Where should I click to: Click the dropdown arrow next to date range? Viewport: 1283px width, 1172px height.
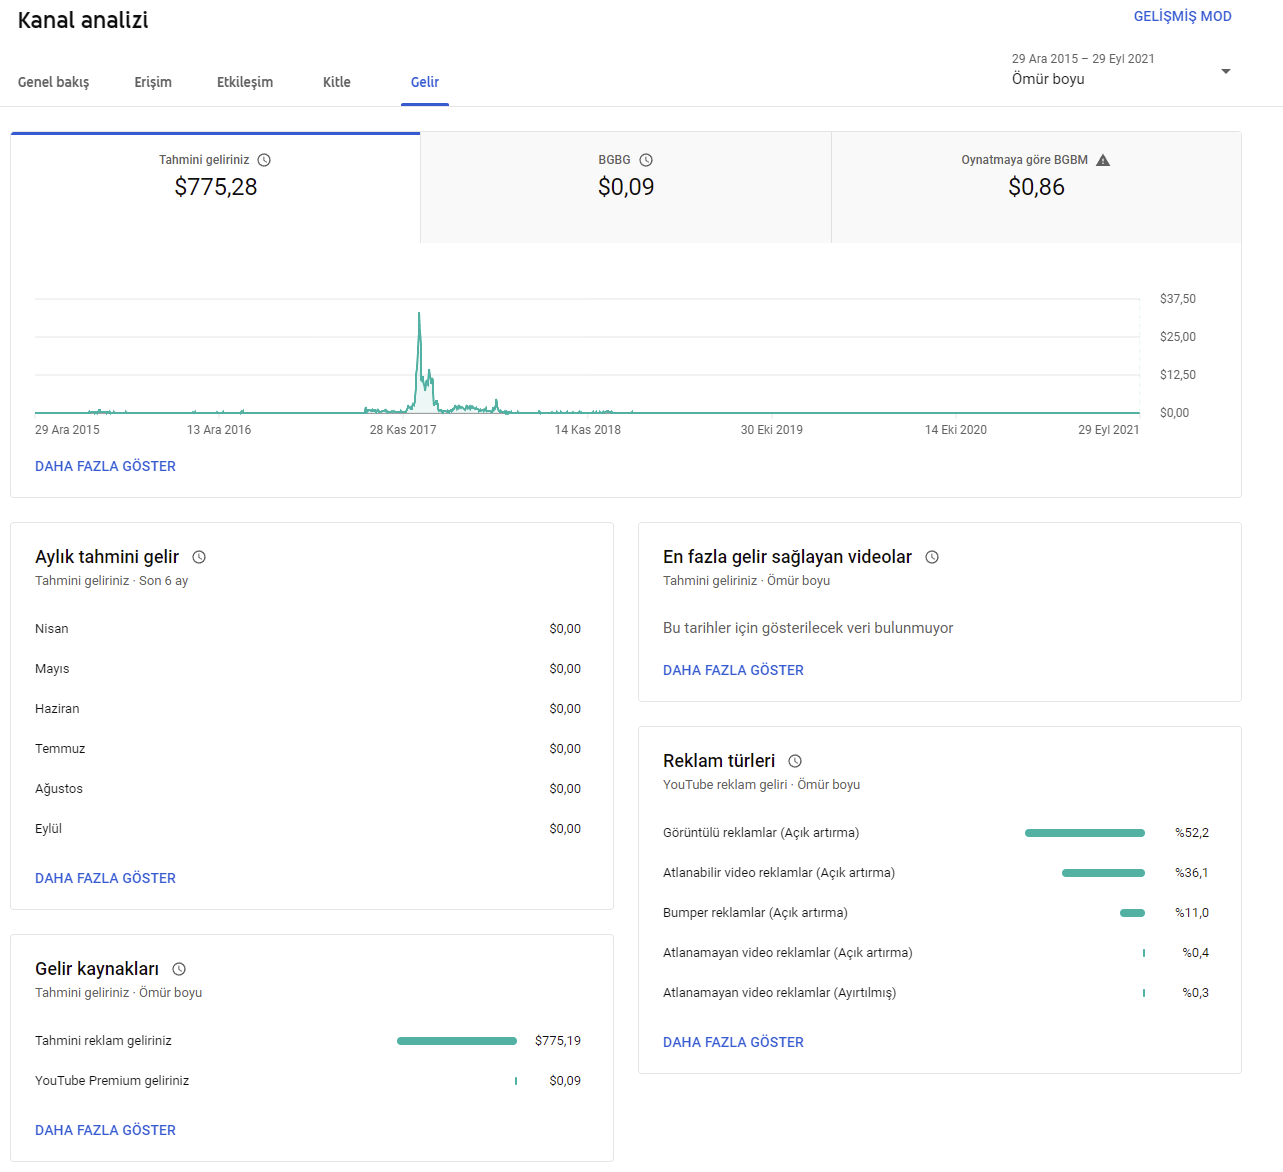point(1226,71)
